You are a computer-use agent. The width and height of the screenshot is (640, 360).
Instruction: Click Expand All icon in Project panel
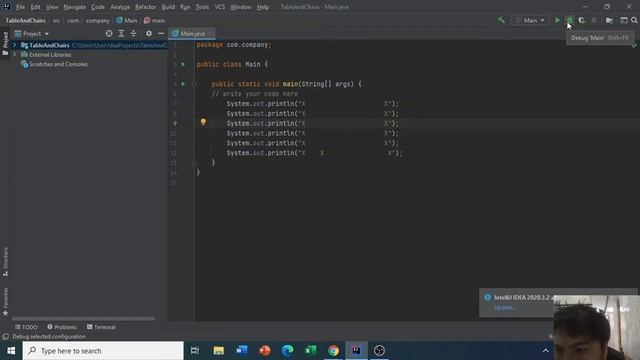click(x=121, y=33)
